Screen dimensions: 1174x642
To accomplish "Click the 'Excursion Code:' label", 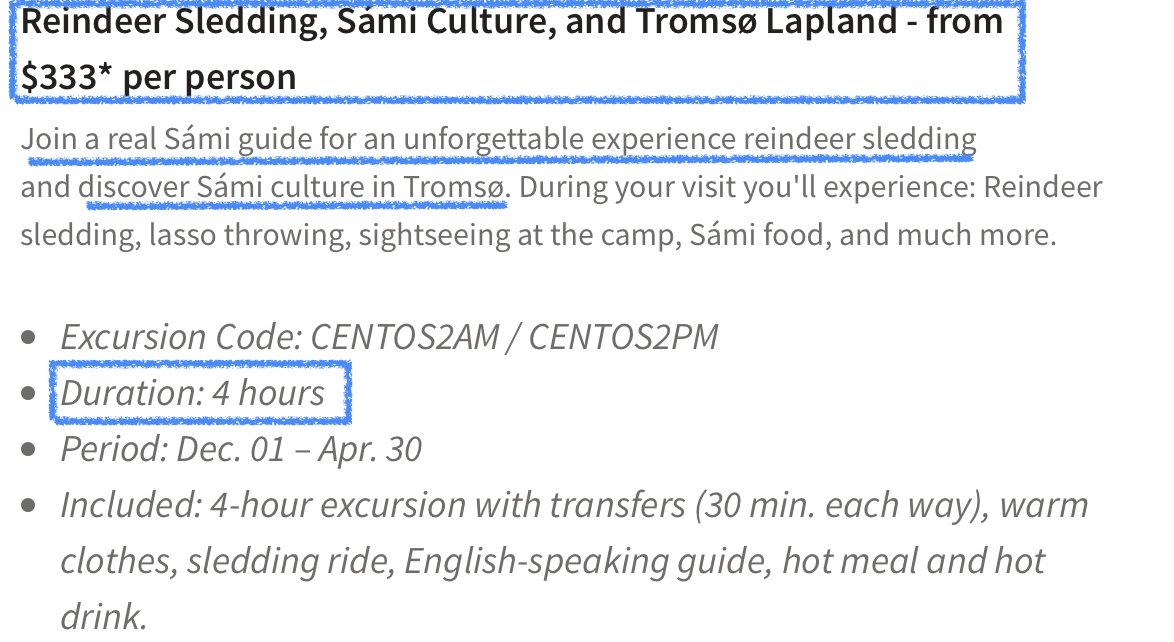I will click(181, 337).
